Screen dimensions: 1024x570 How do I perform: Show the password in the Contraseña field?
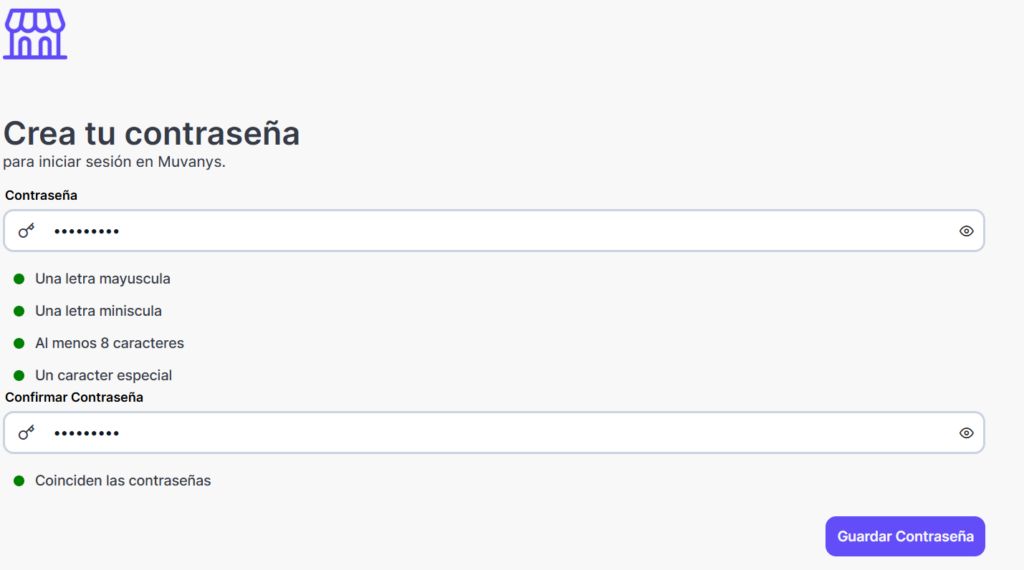click(966, 231)
